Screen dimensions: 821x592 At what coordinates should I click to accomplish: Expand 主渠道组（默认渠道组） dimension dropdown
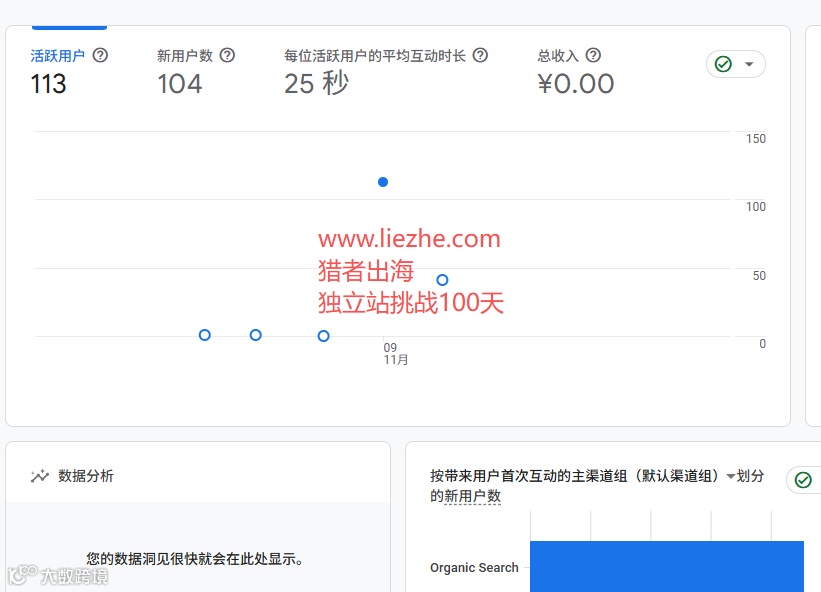coord(730,476)
